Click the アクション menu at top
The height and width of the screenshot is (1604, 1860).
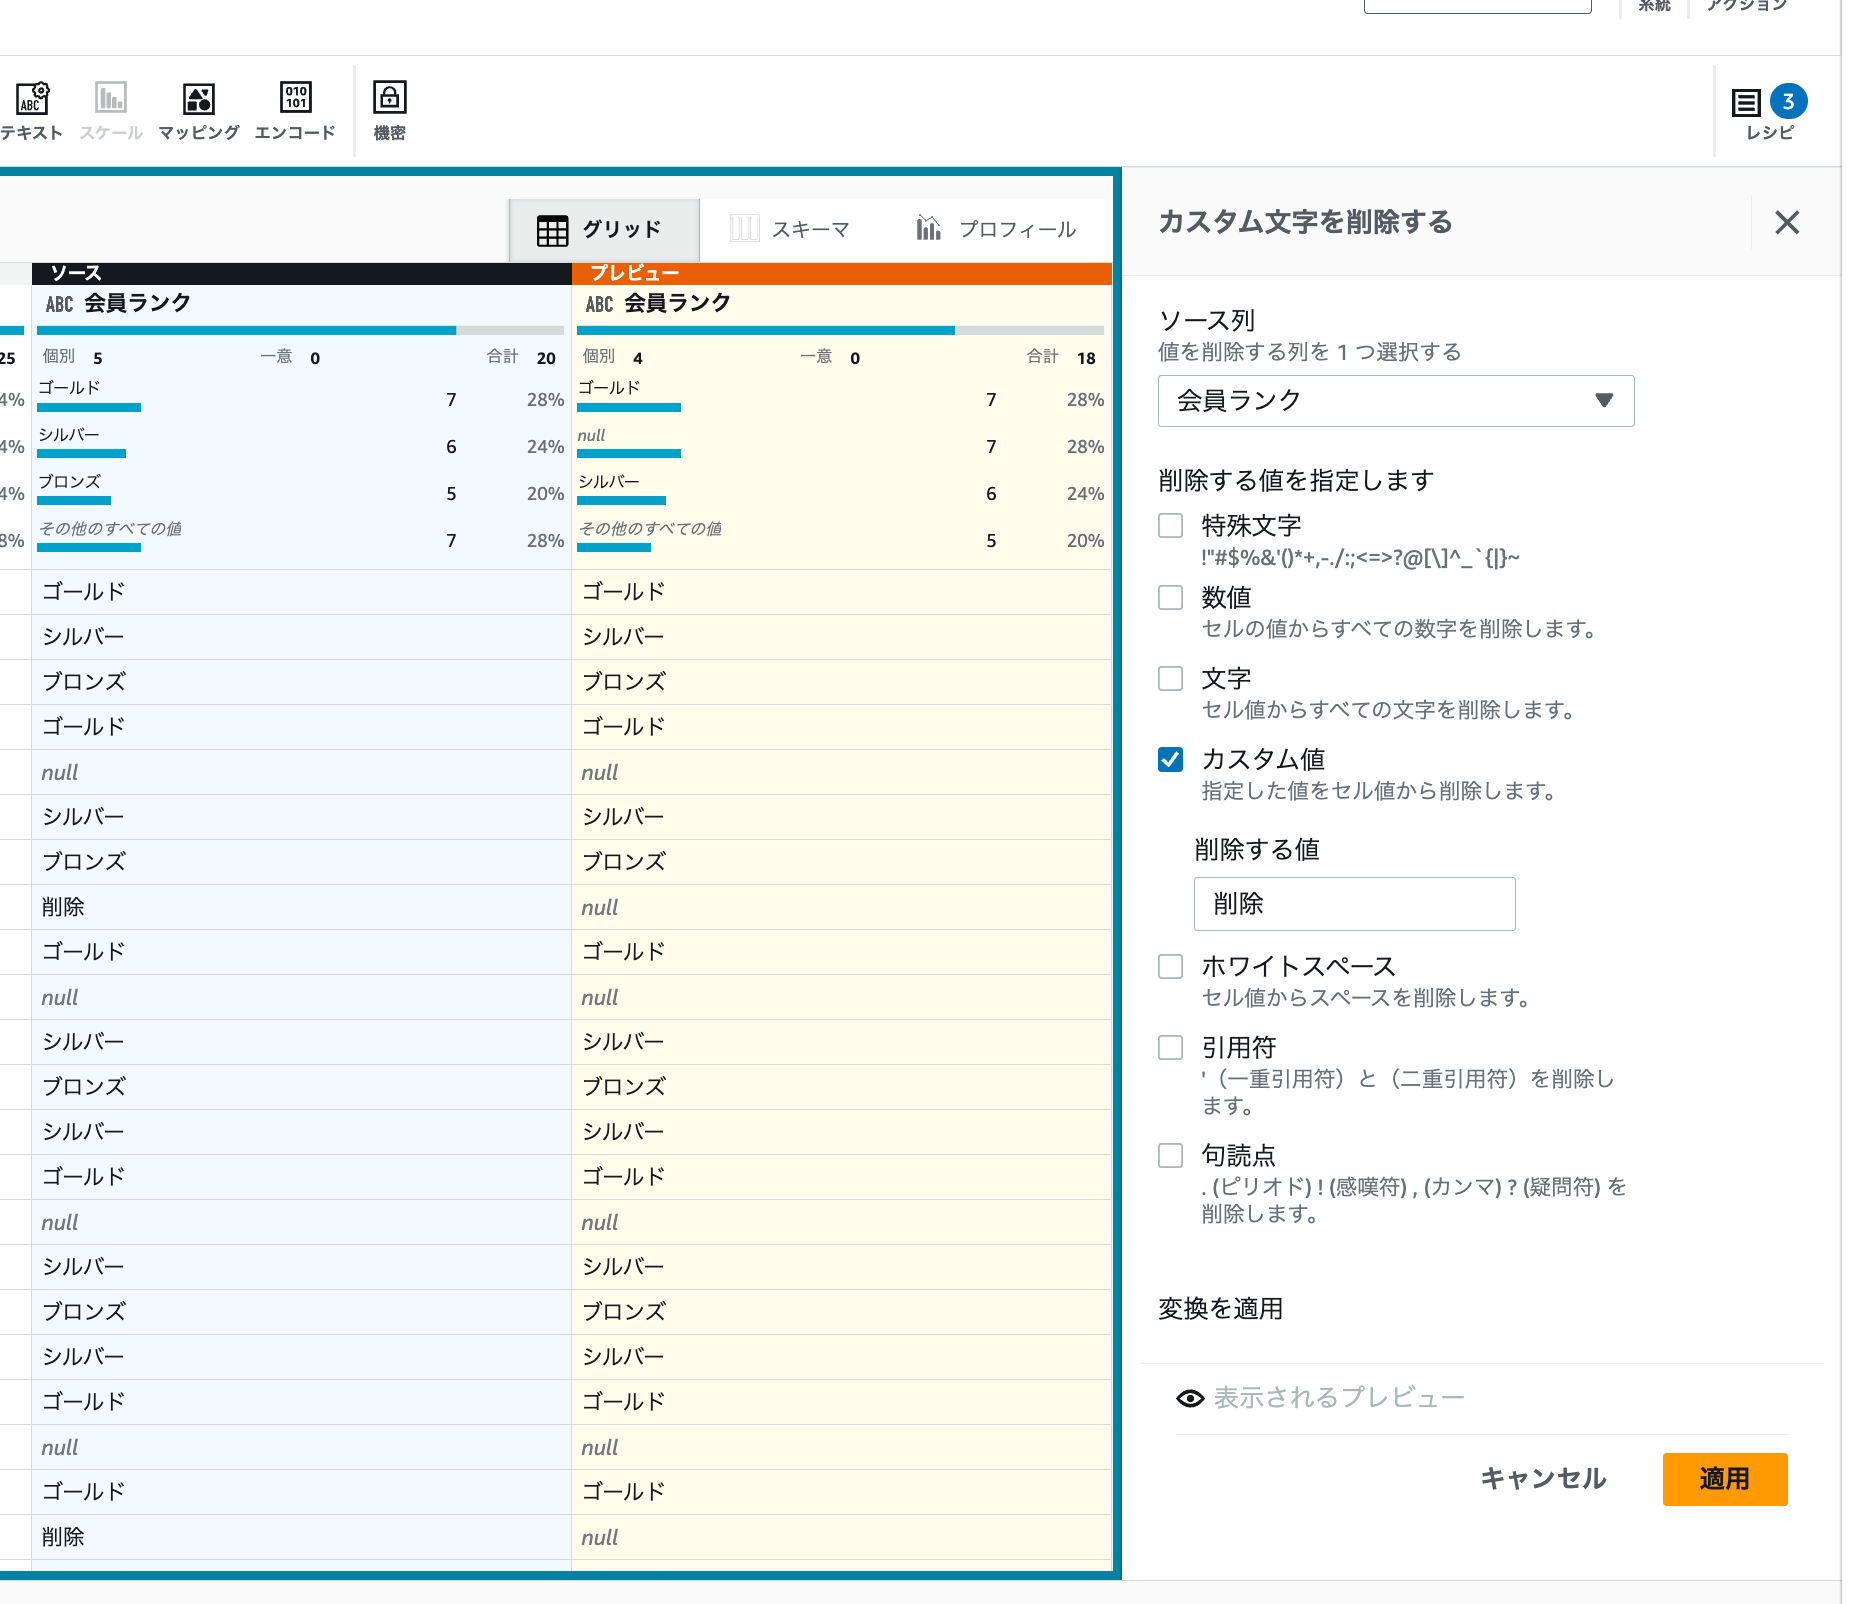[x=1747, y=5]
